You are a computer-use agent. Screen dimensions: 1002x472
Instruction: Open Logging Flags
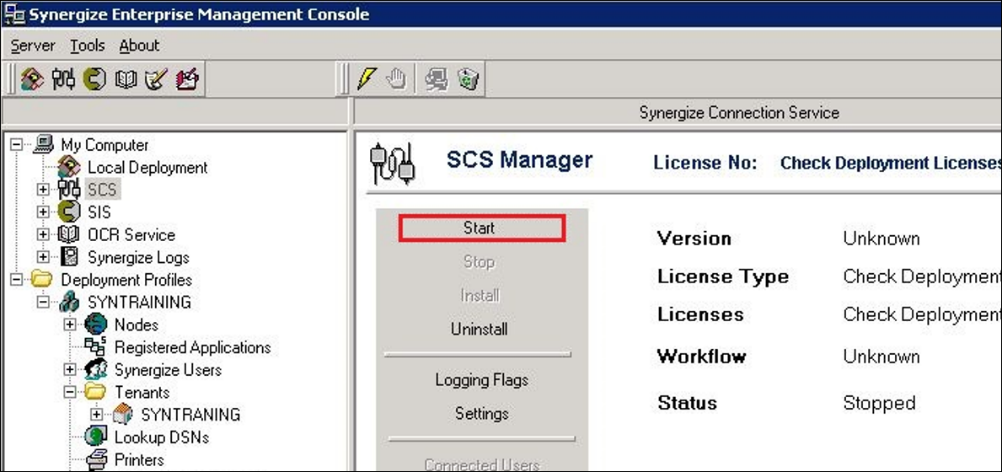click(482, 380)
